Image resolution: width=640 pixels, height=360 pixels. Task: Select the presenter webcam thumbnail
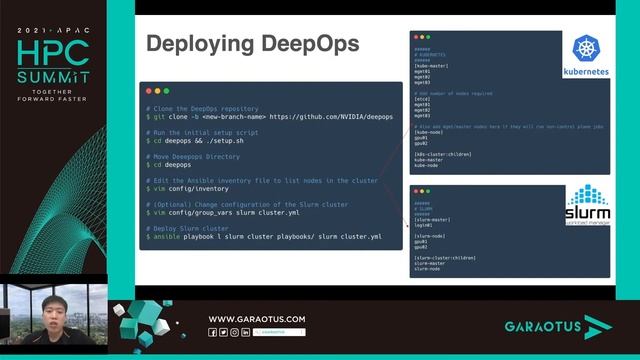53,314
